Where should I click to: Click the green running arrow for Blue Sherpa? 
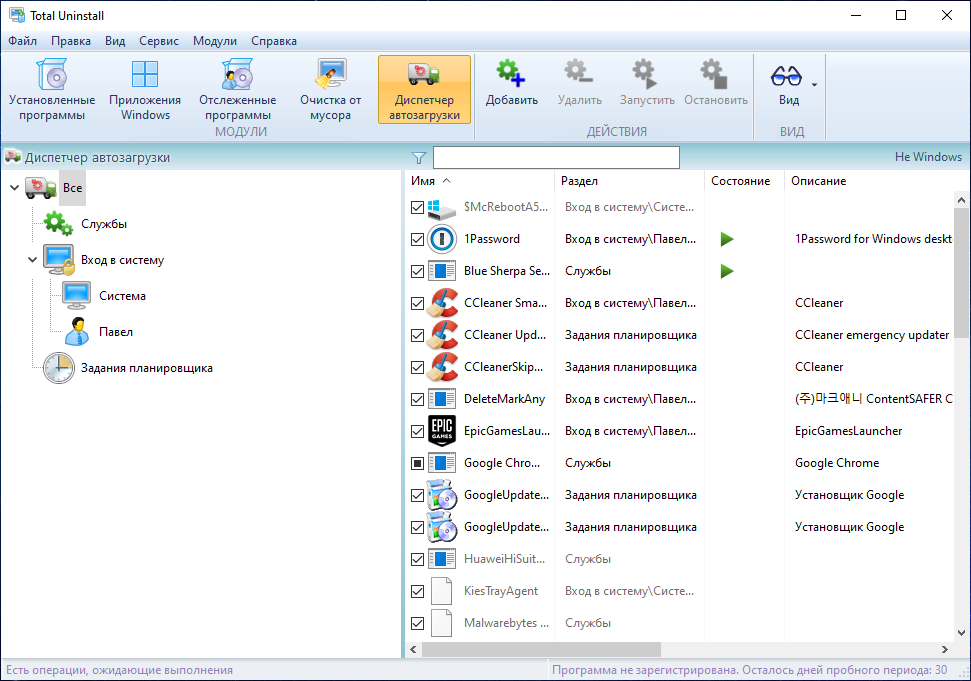tap(727, 271)
